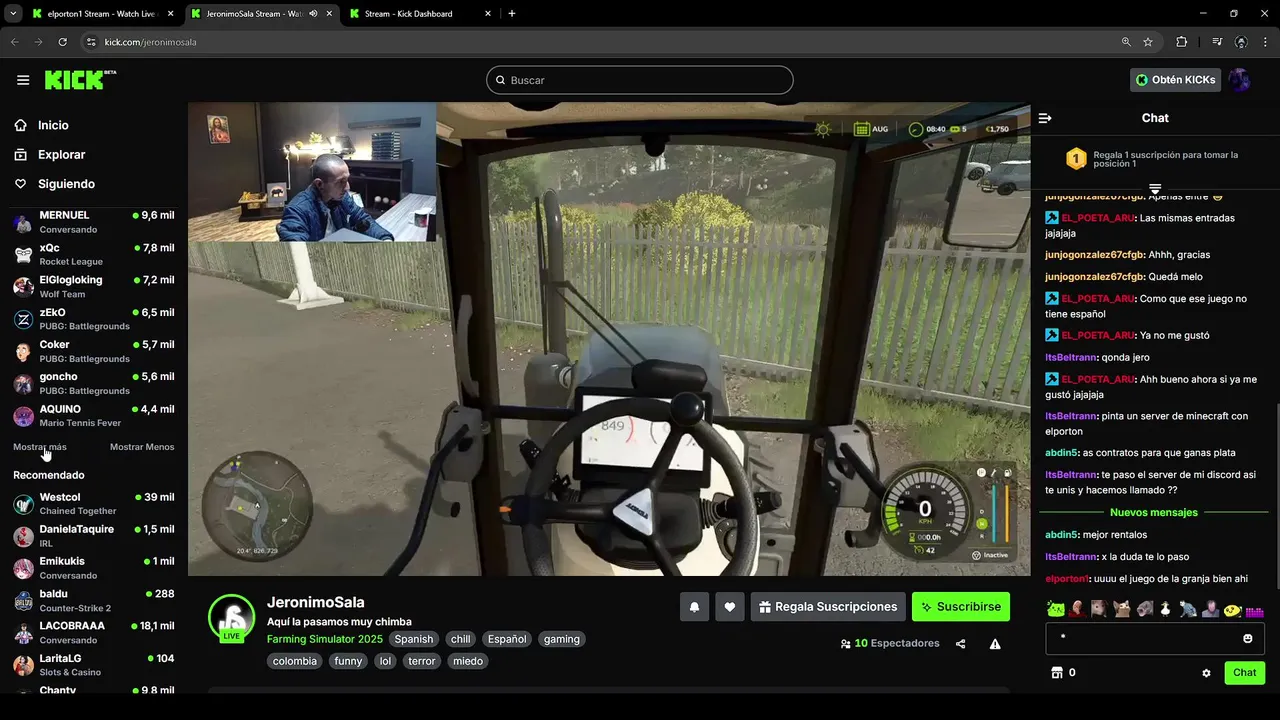Screen dimensions: 1280x720
Task: Pick the white duck emote
Action: [x=1166, y=609]
